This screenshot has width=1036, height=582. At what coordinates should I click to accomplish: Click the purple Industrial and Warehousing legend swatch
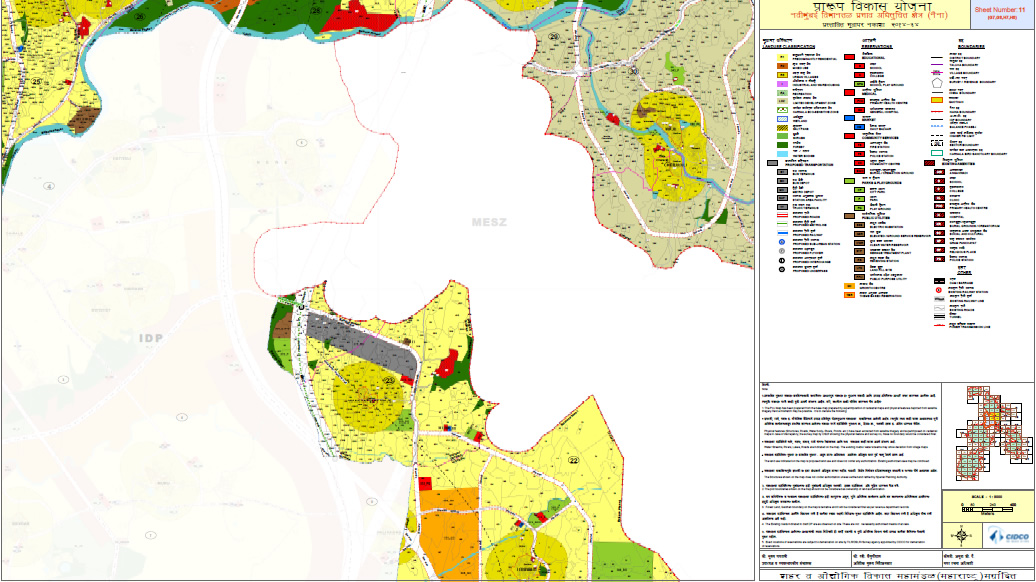[782, 85]
